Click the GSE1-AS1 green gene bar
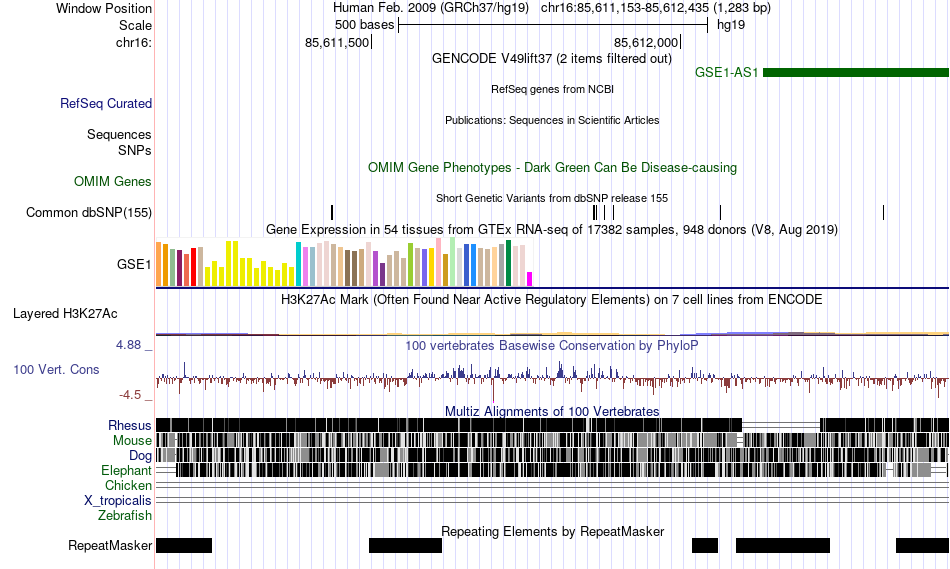The image size is (950, 569). (856, 73)
